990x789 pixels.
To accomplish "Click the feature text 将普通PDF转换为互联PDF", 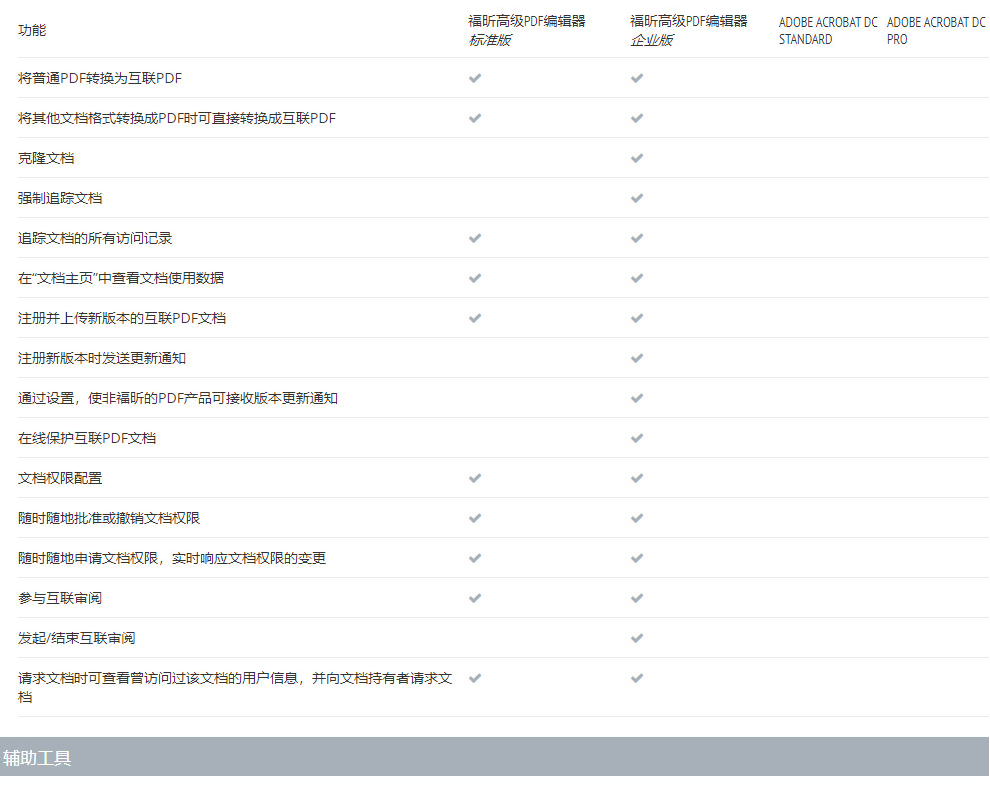I will point(100,78).
